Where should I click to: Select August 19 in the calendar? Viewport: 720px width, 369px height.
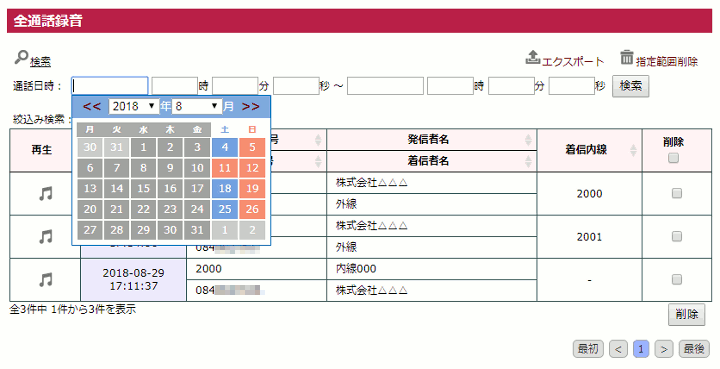click(252, 189)
